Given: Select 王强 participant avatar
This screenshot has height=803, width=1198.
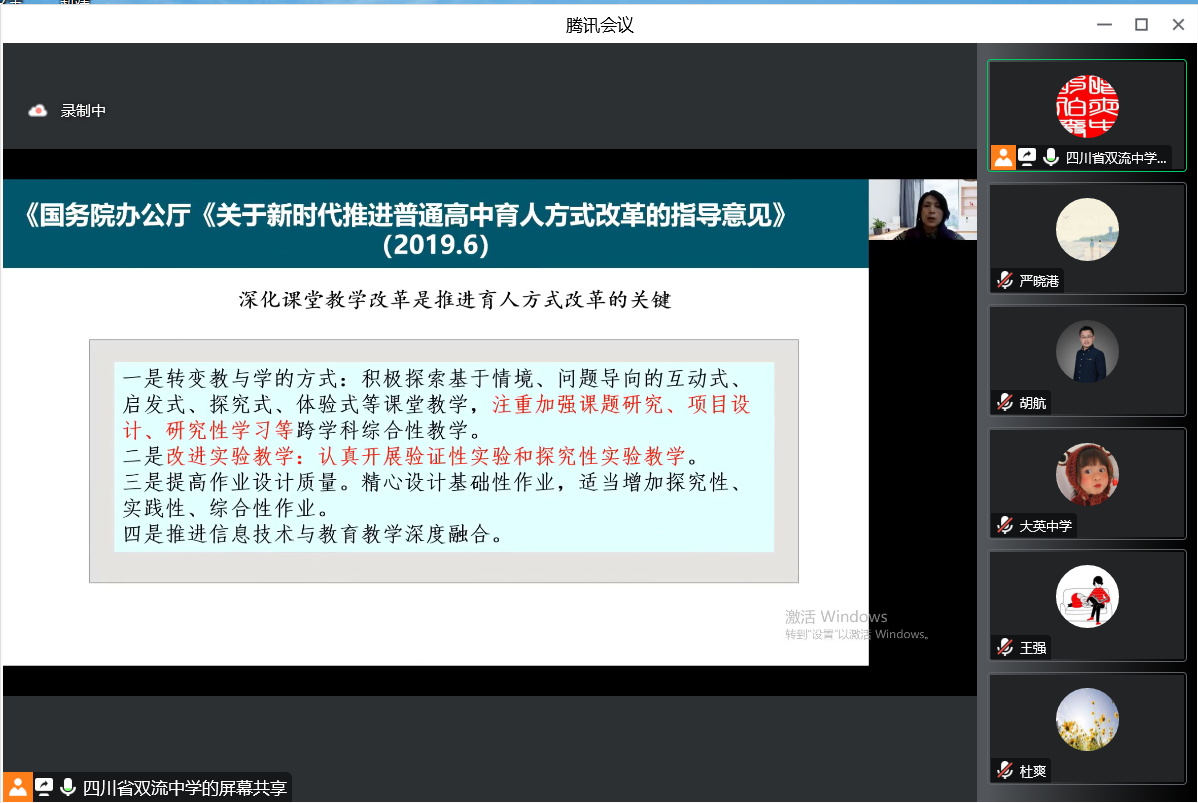Looking at the screenshot, I should click(x=1087, y=597).
